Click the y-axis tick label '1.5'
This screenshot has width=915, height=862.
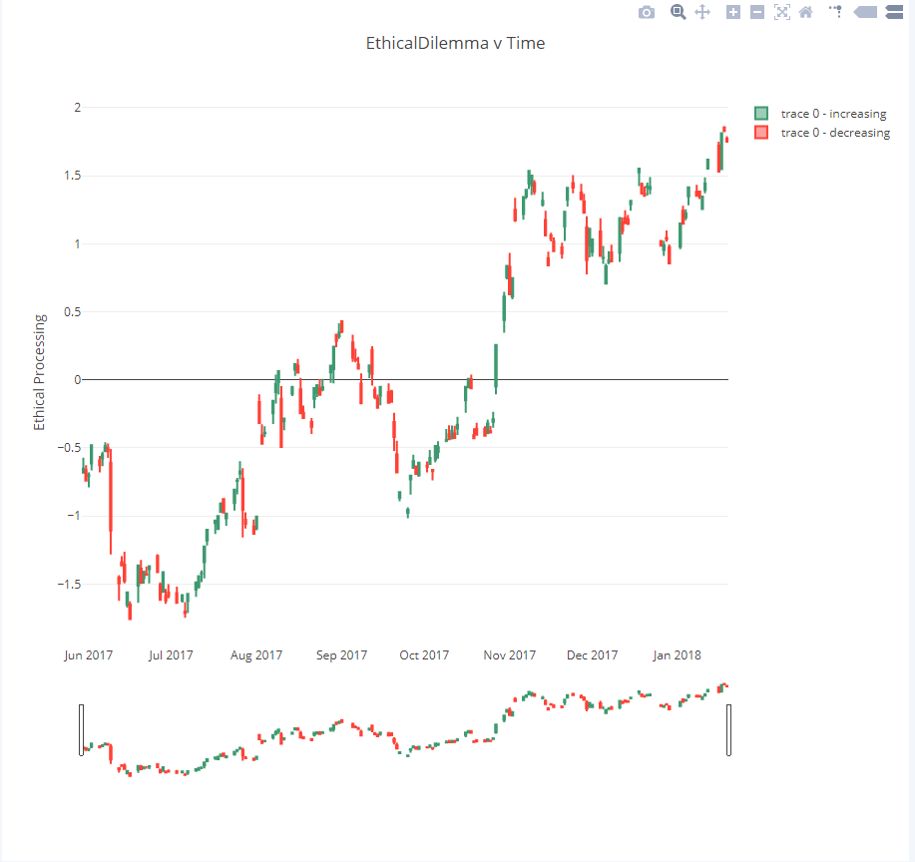pyautogui.click(x=72, y=176)
